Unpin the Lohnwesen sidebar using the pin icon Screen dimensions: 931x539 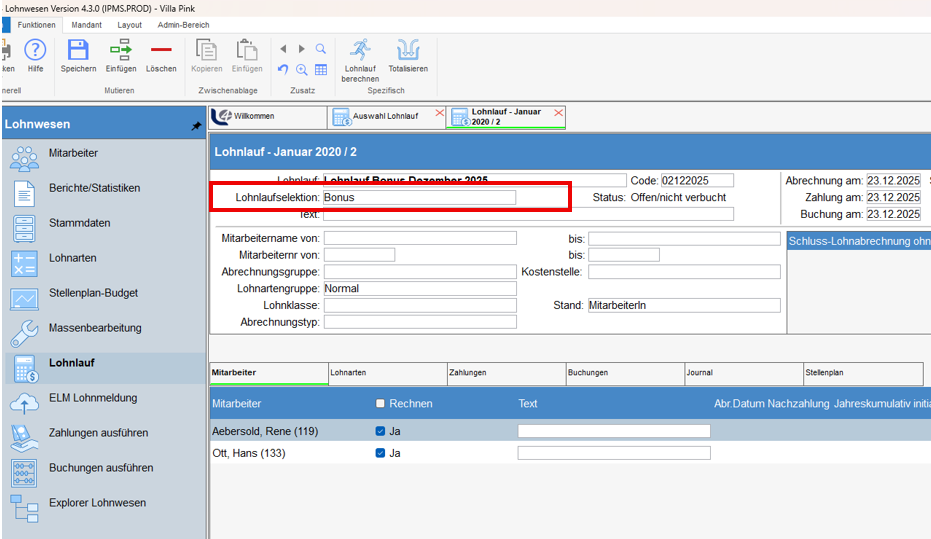196,127
